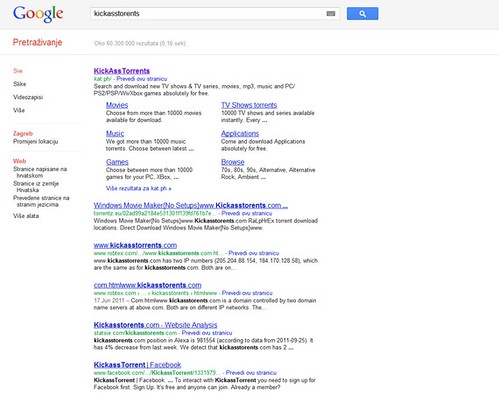
Task: Open the Browse sitelink
Action: point(233,162)
